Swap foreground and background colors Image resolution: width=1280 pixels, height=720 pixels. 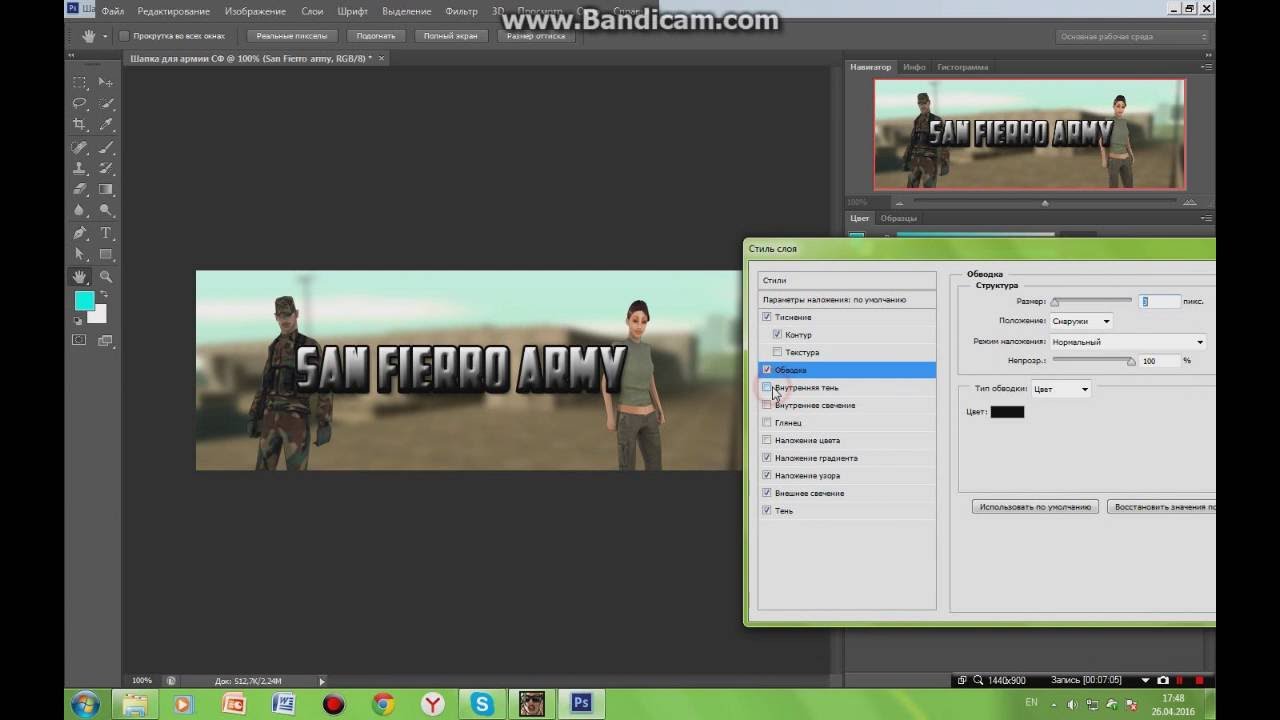tap(104, 296)
